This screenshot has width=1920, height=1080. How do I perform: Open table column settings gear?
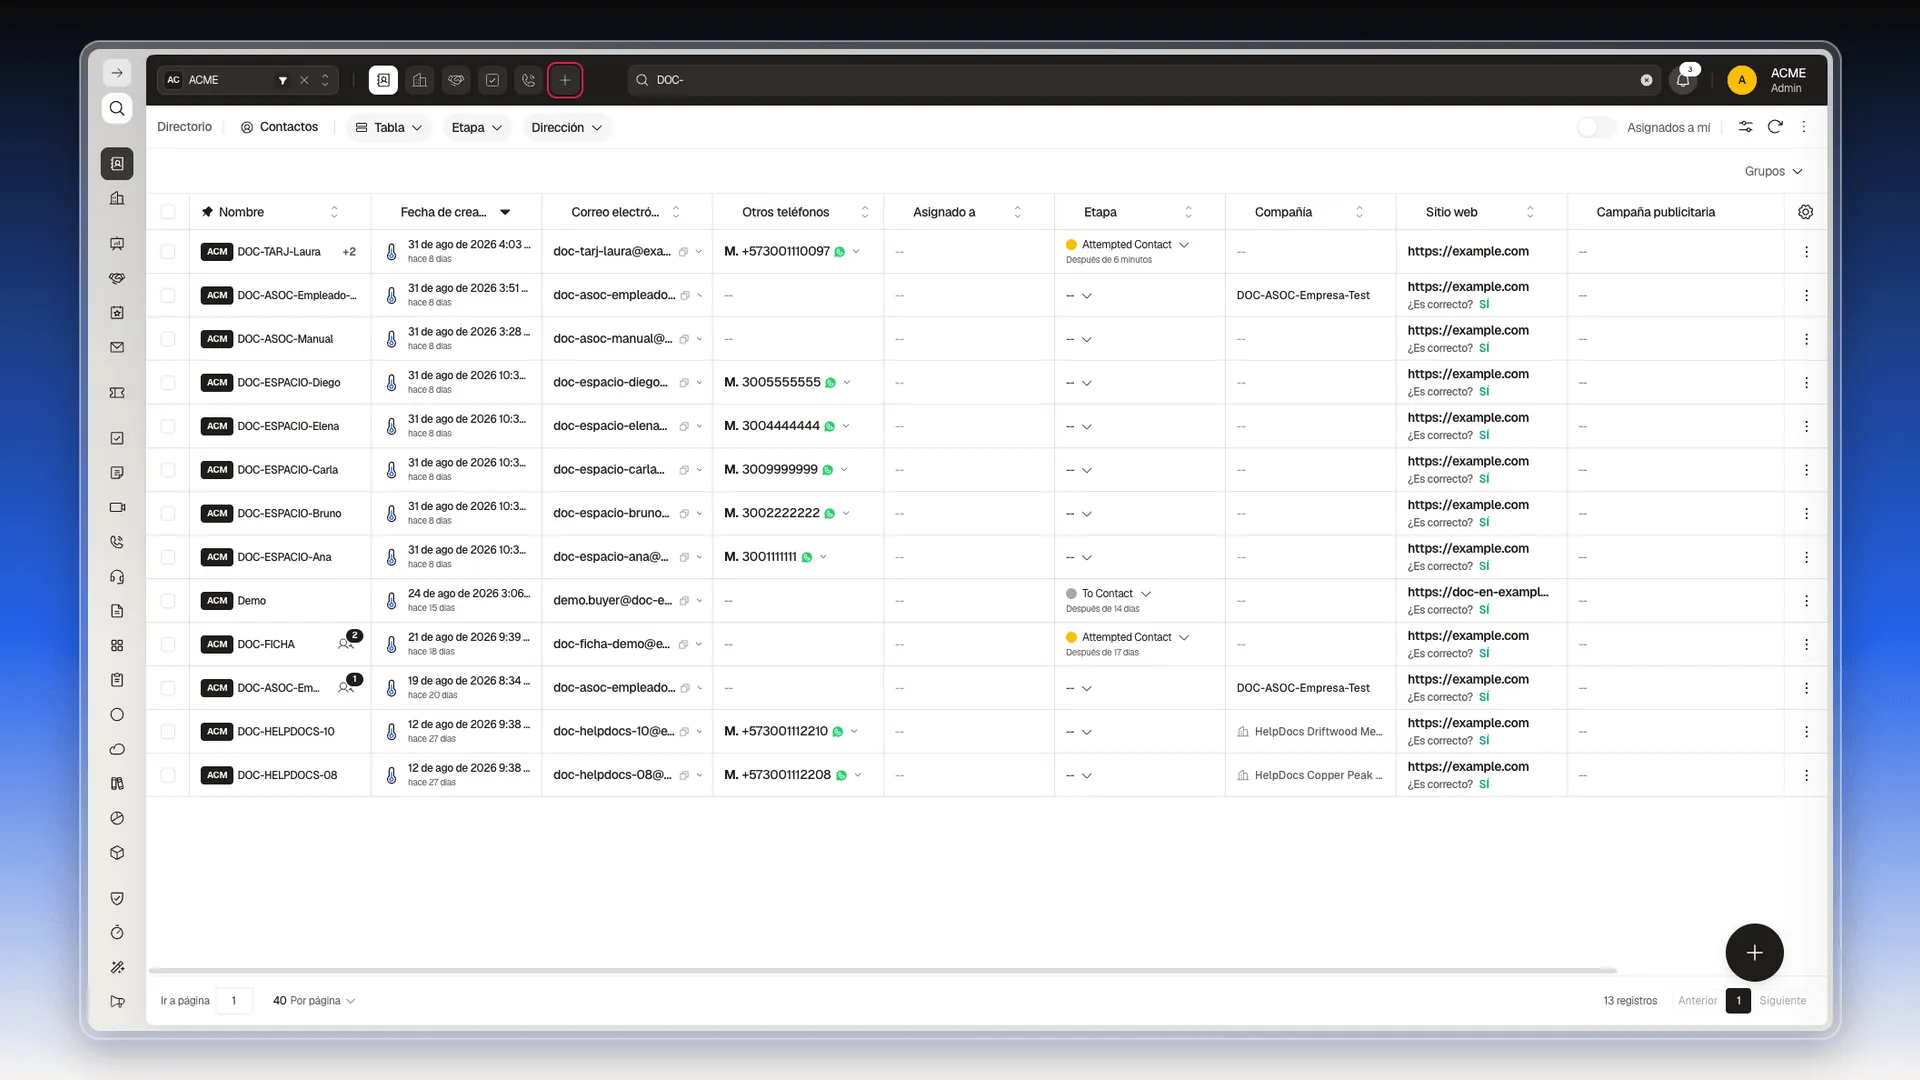coord(1805,212)
